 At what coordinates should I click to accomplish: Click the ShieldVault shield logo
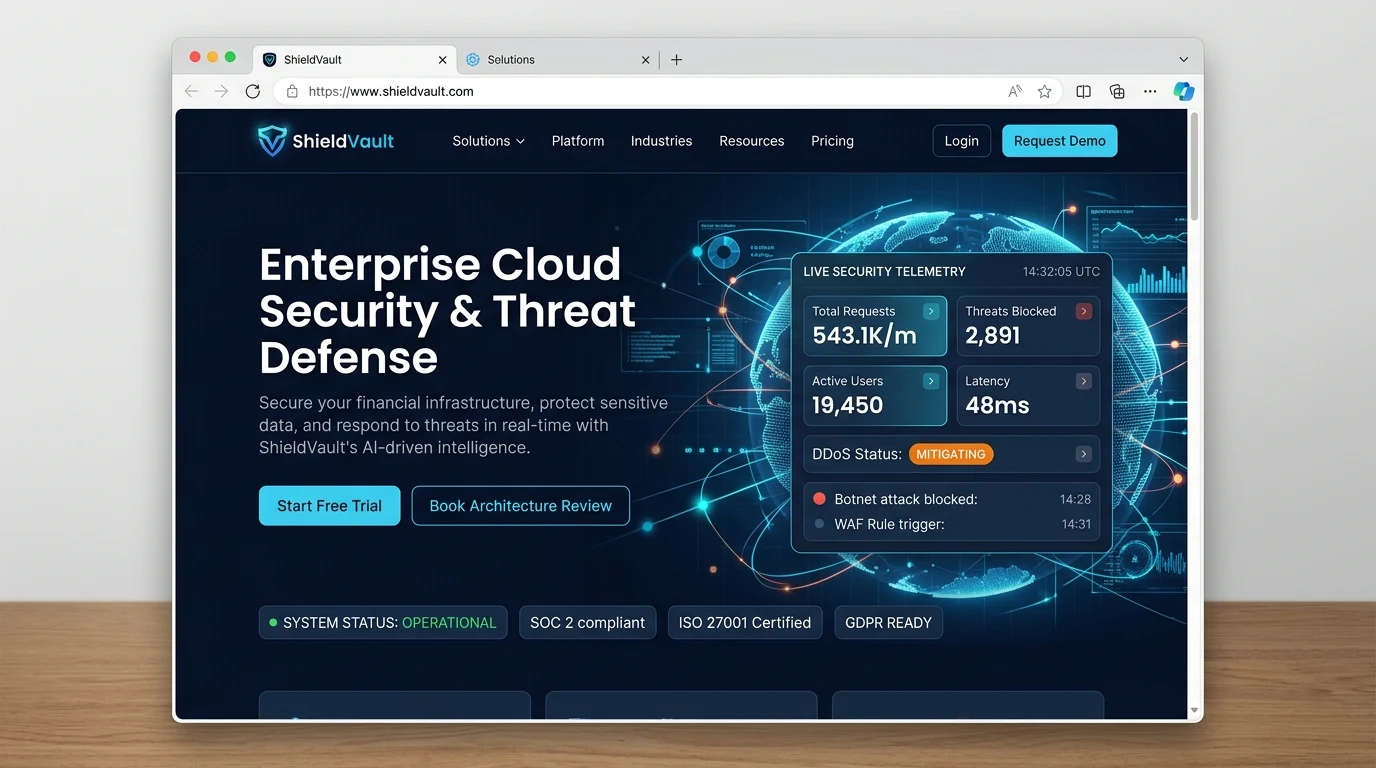tap(272, 141)
